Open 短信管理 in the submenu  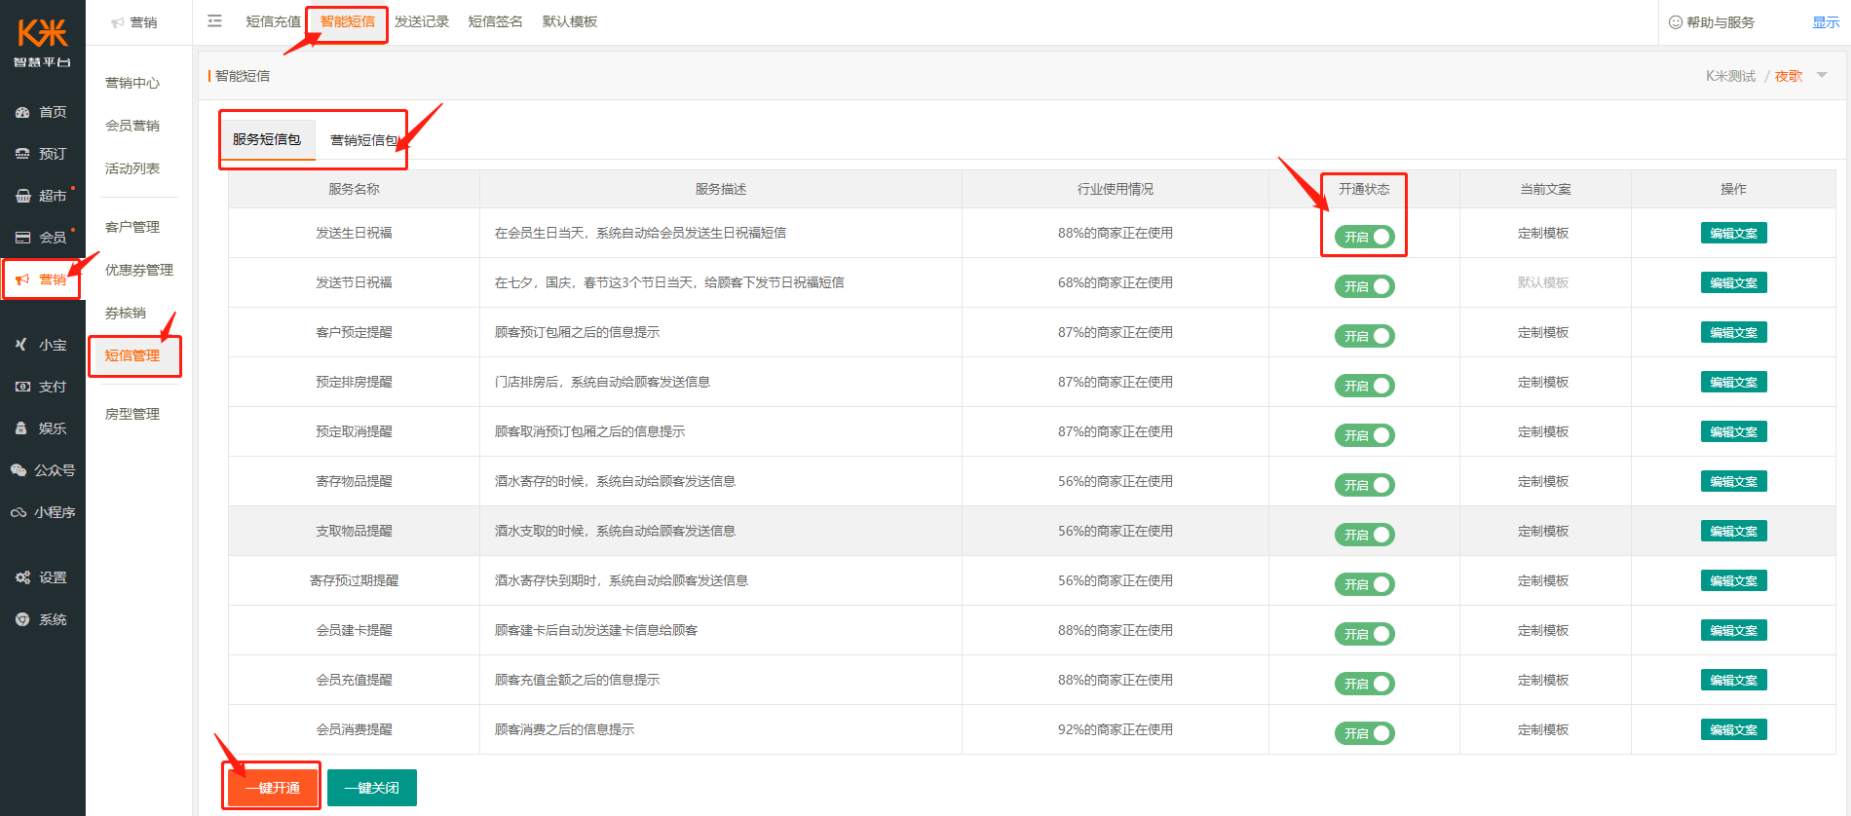(x=132, y=356)
